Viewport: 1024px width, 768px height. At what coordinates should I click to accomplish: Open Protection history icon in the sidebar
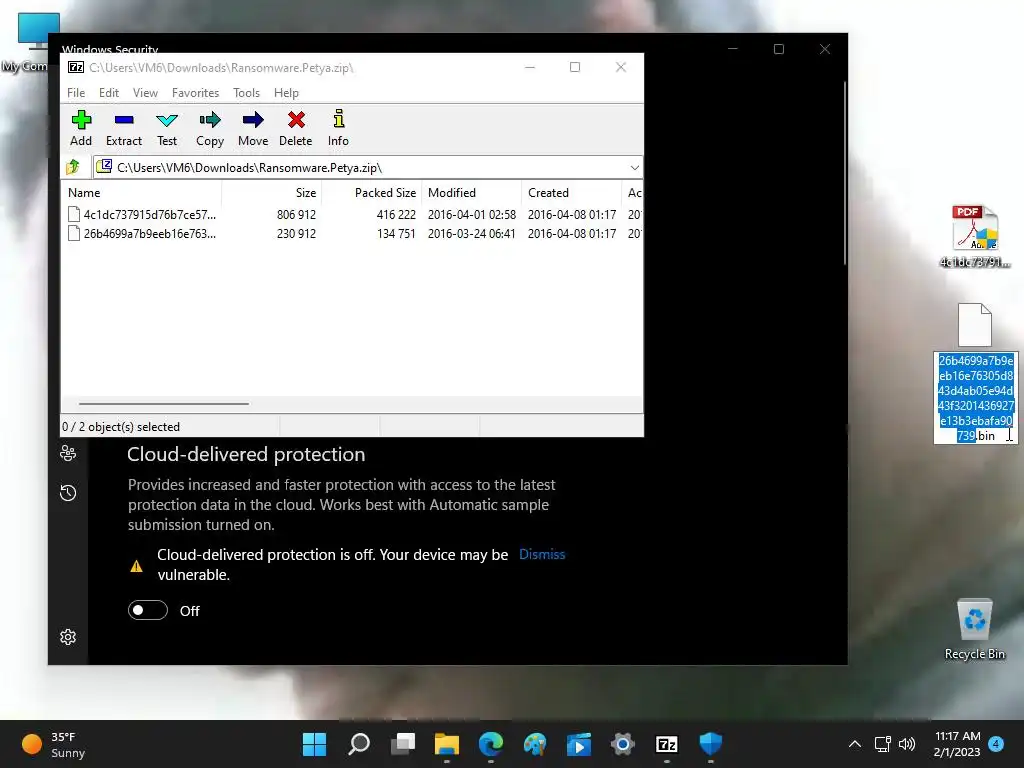tap(68, 492)
